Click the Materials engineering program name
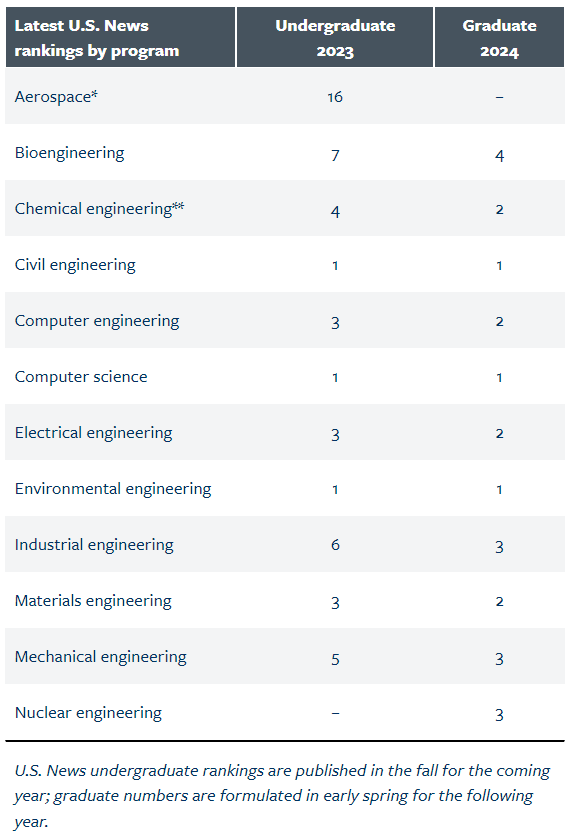573x836 pixels. pos(93,601)
